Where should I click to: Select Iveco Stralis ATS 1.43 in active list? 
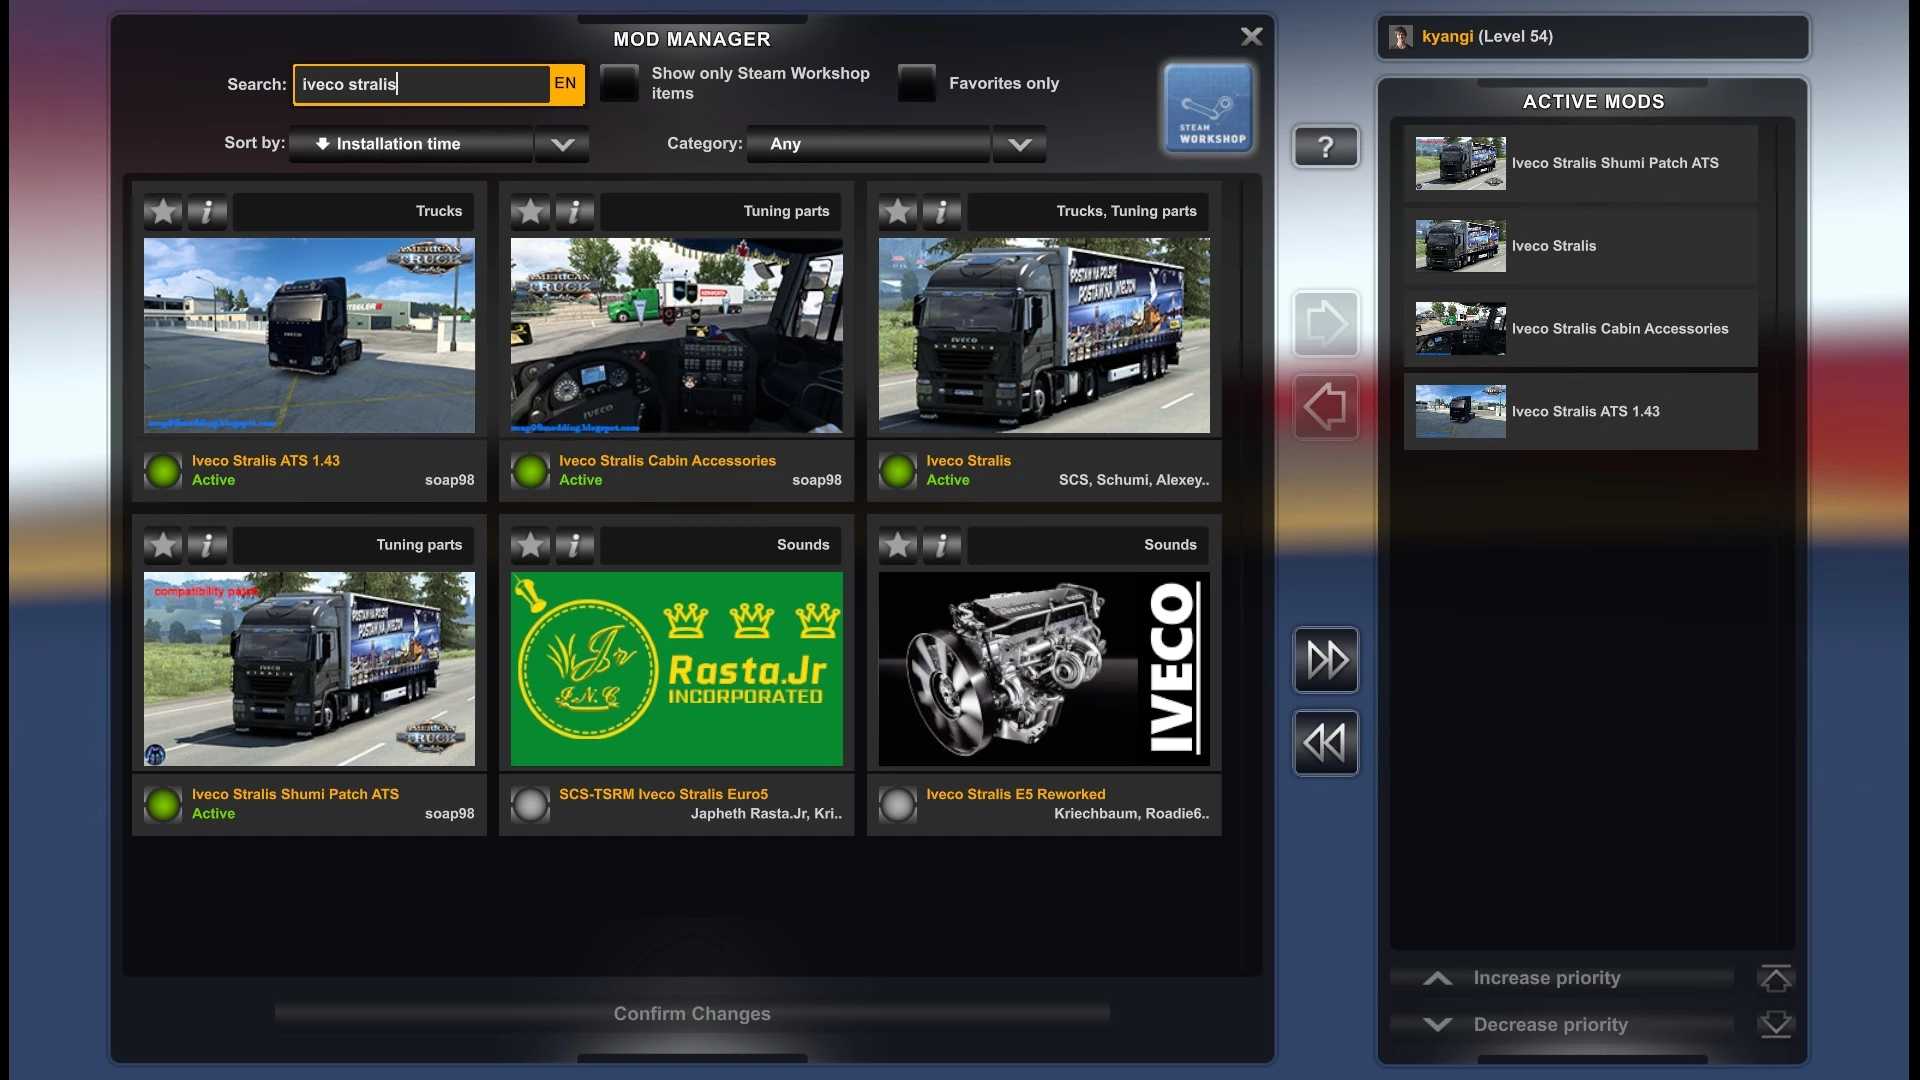(1580, 412)
